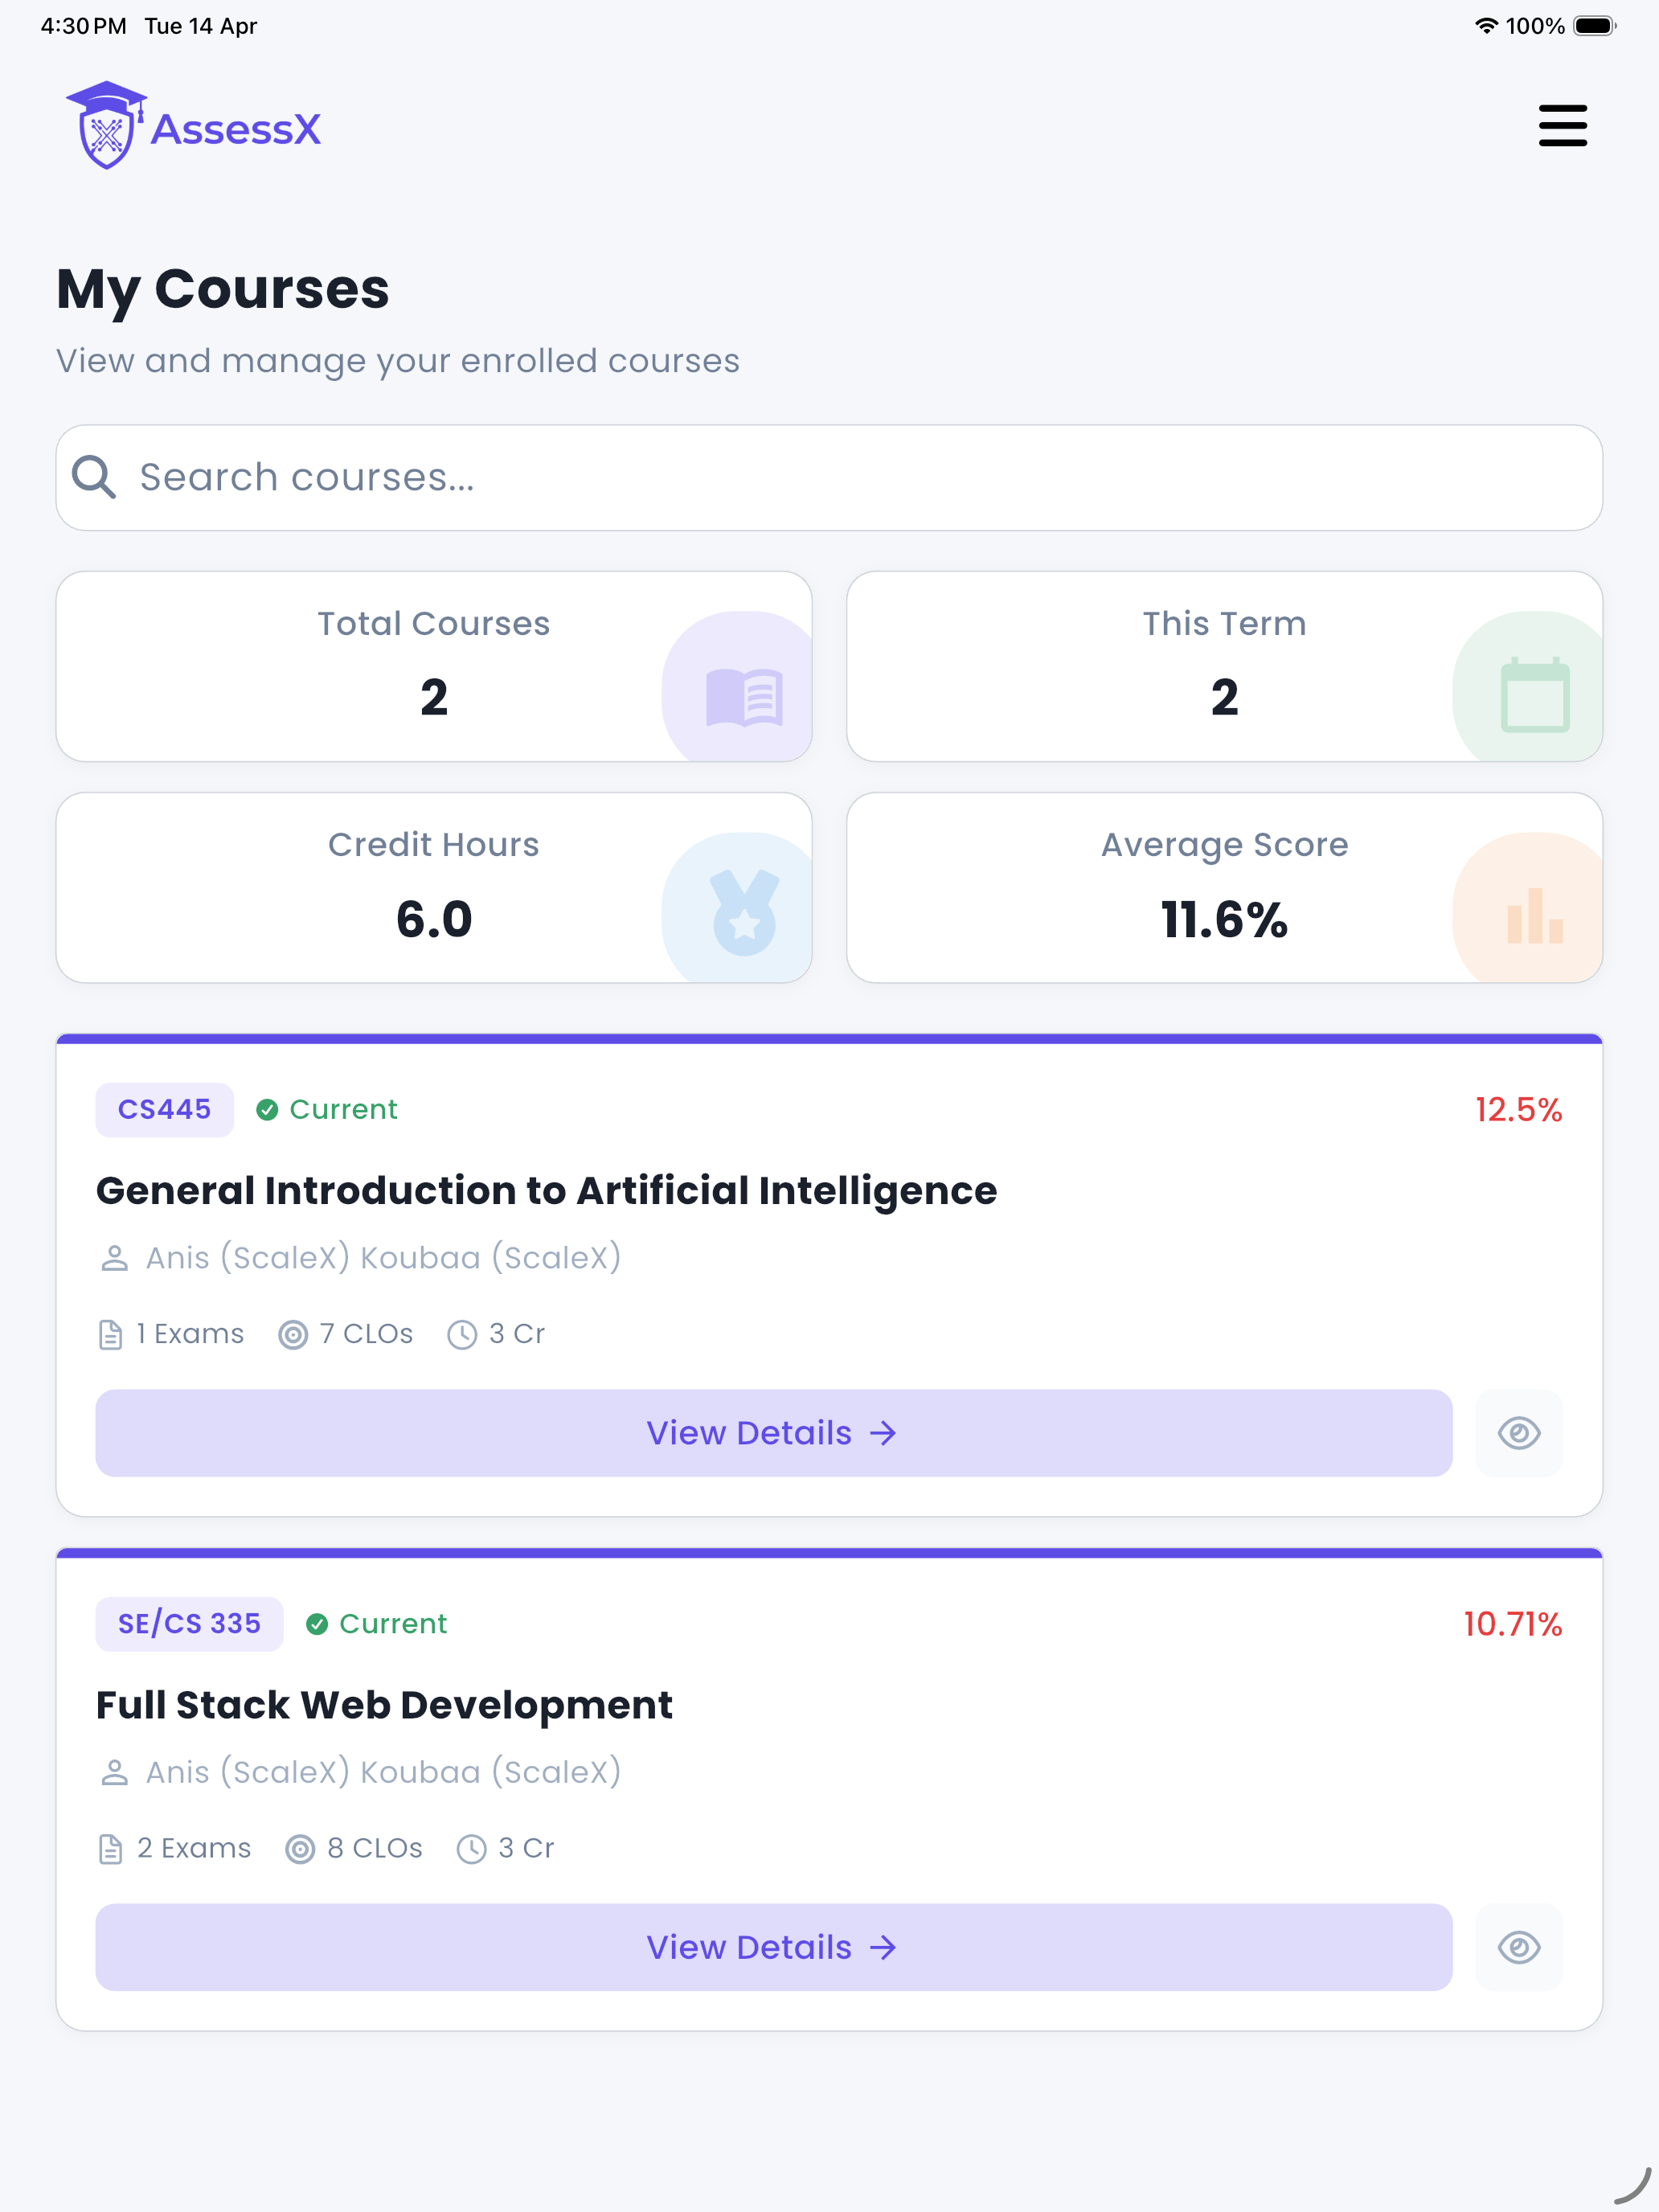Focus the Search courses field
This screenshot has width=1659, height=2212.
[829, 477]
